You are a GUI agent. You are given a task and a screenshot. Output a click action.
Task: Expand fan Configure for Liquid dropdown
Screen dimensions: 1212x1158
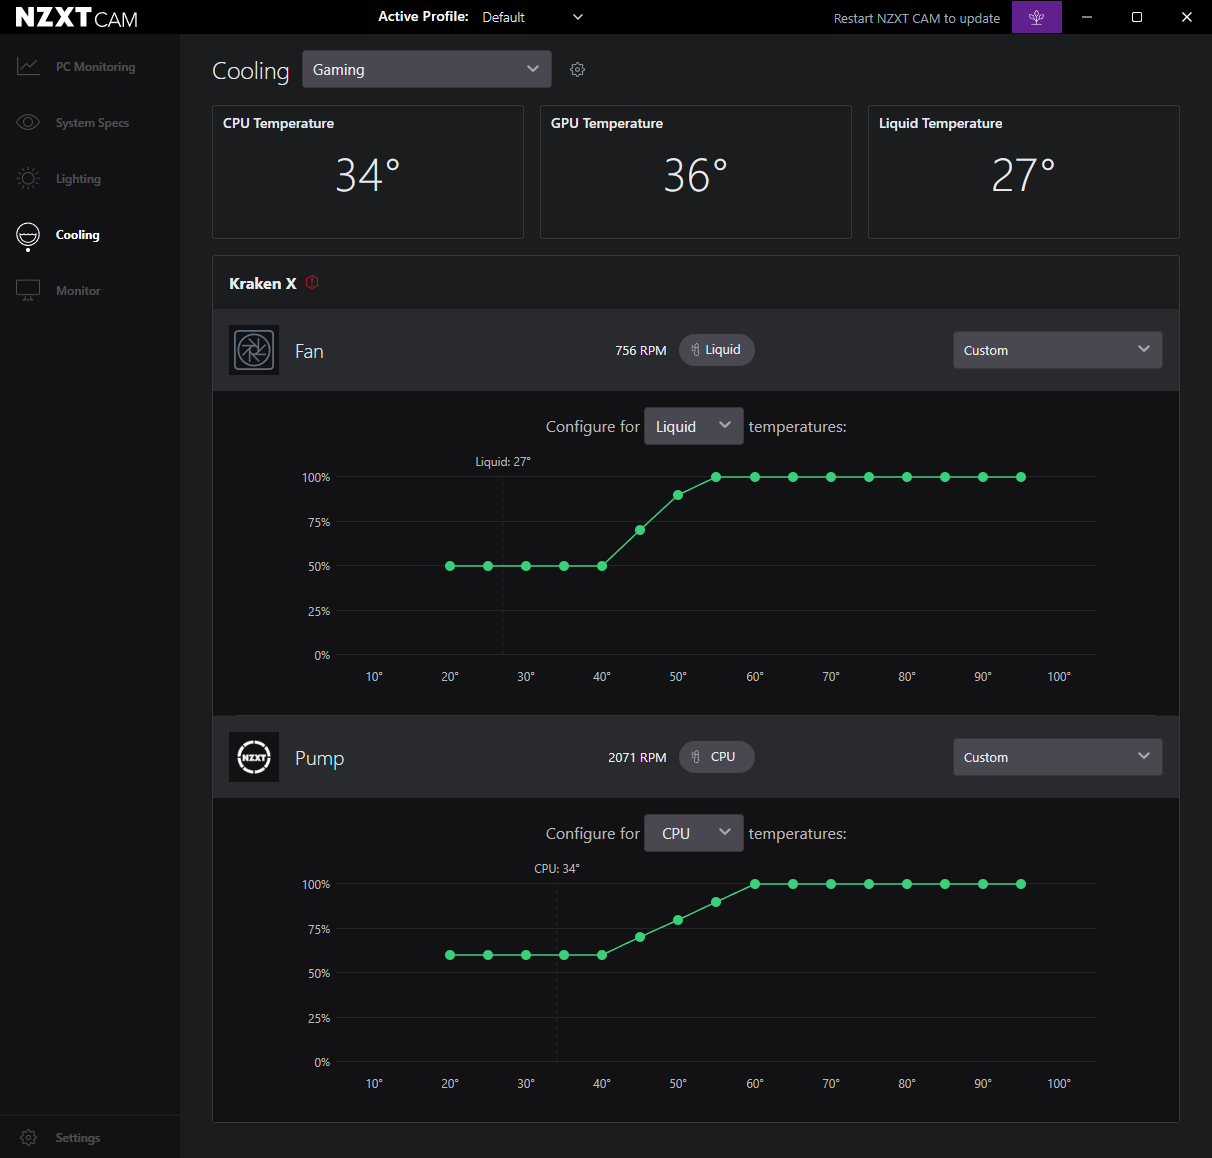(x=693, y=426)
